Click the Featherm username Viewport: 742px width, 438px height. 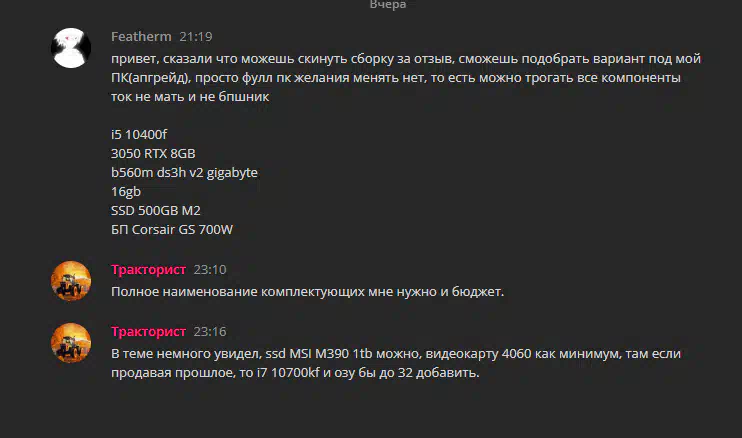point(141,36)
